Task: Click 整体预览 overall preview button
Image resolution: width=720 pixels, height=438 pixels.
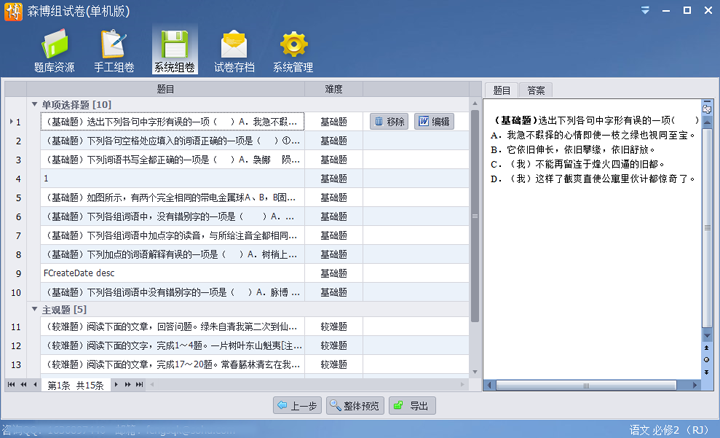Action: [x=356, y=406]
